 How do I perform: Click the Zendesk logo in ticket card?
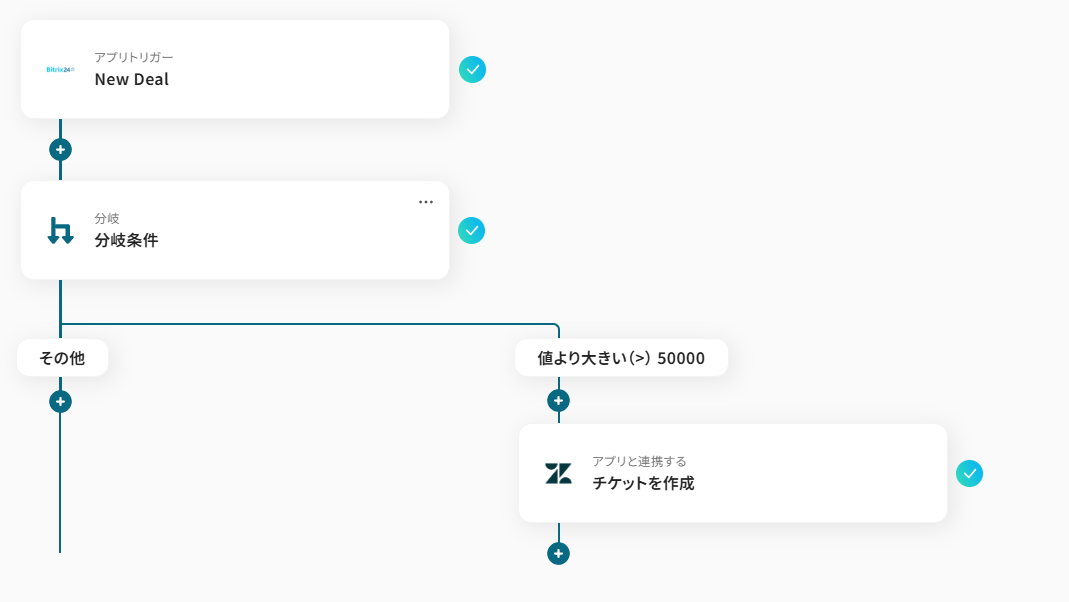[558, 473]
